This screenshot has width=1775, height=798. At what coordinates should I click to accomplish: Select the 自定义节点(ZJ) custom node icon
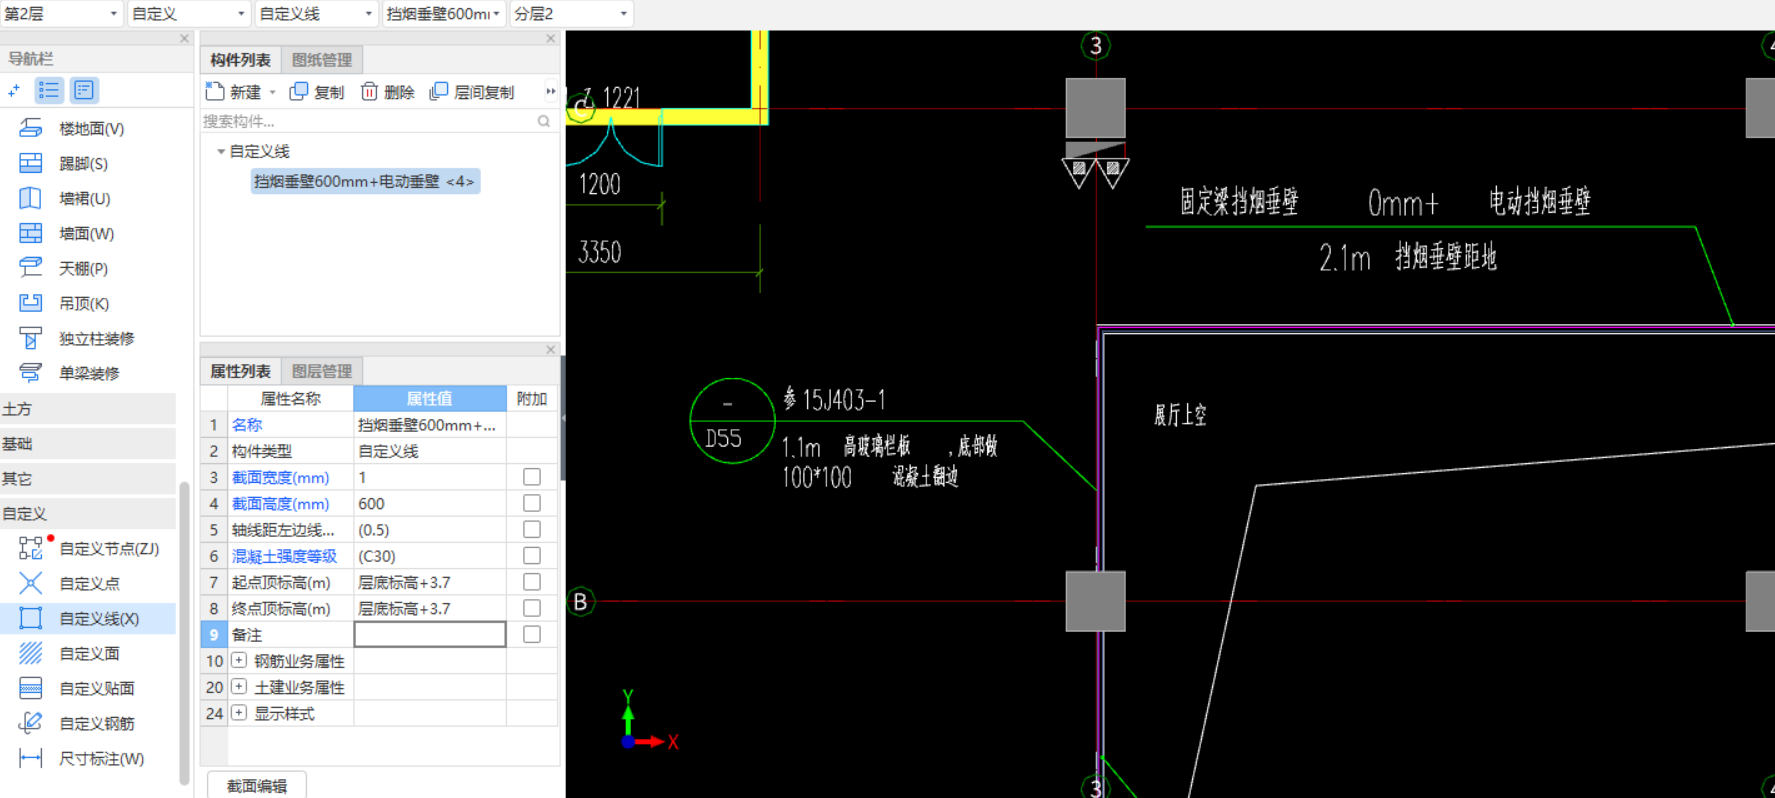(x=31, y=548)
